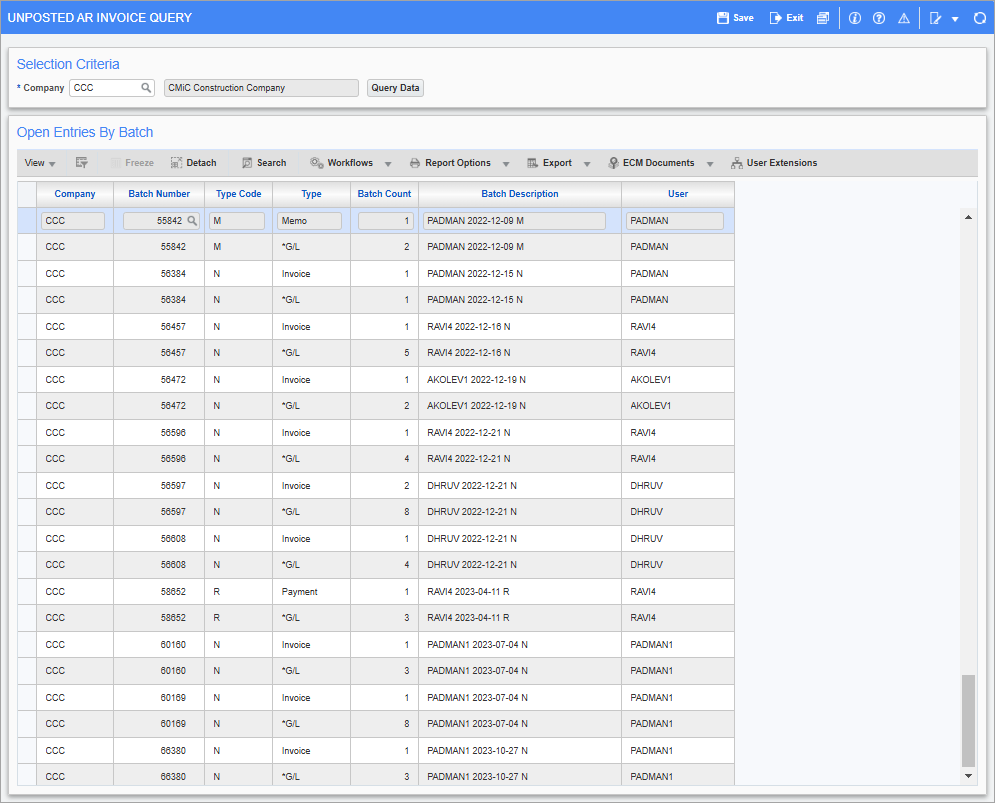This screenshot has width=995, height=803.
Task: Expand the Report Options dropdown
Action: coord(506,162)
